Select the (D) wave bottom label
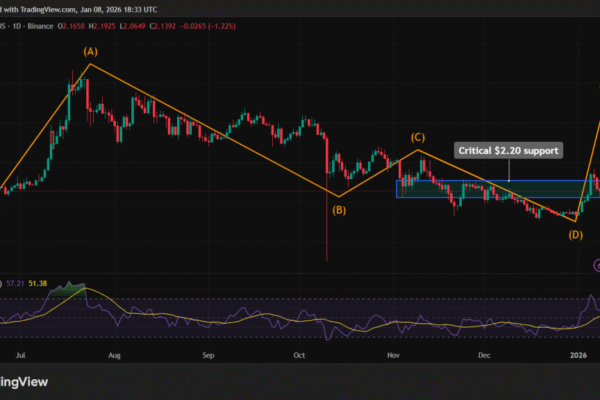The height and width of the screenshot is (400, 600). coord(576,235)
